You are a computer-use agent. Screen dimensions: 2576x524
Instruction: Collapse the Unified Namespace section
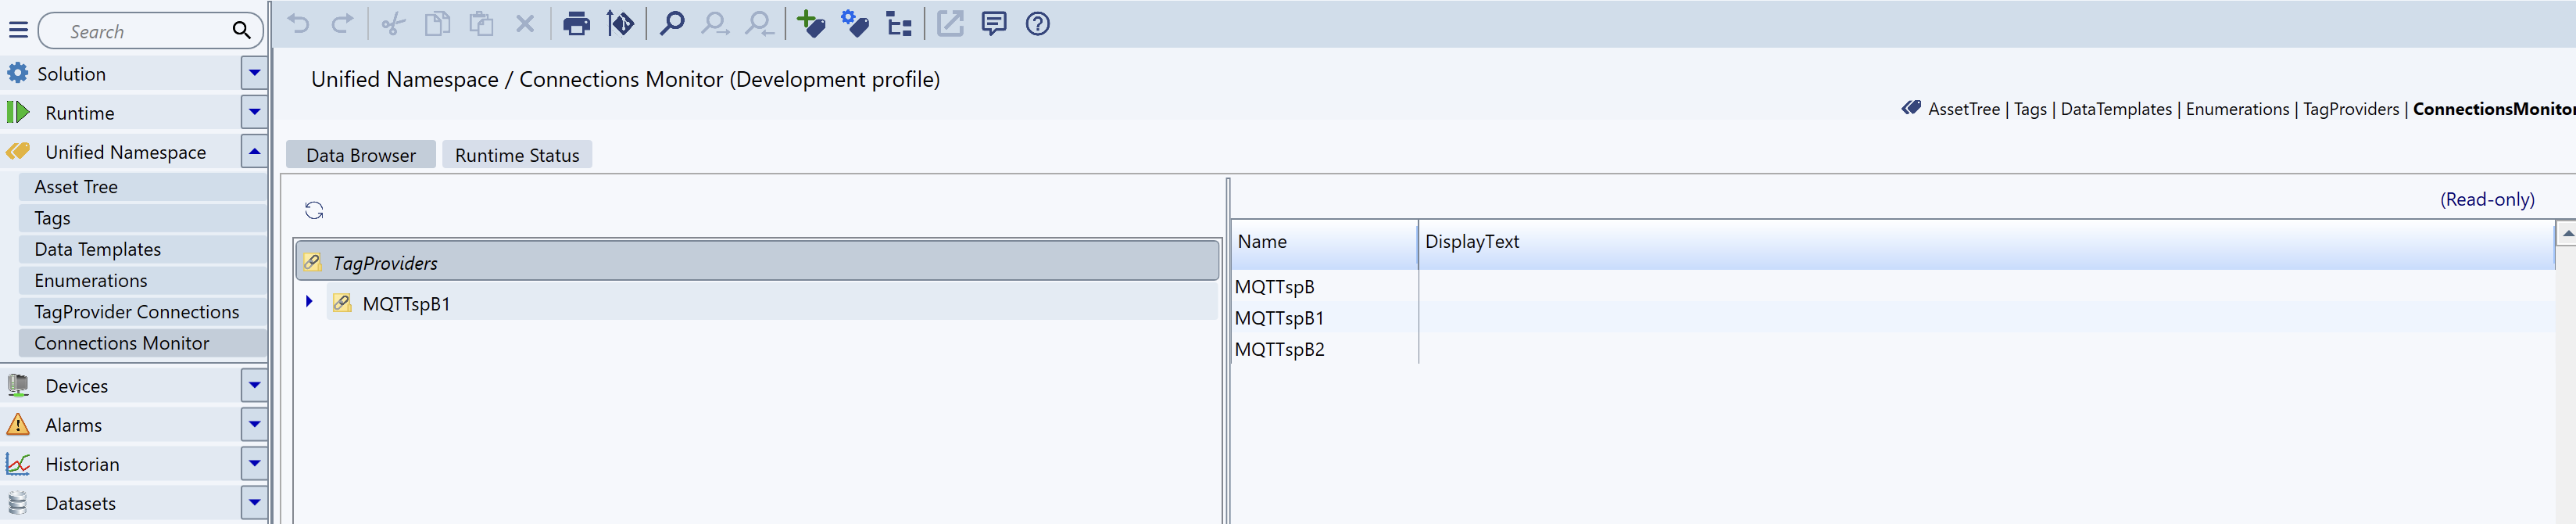pyautogui.click(x=254, y=152)
